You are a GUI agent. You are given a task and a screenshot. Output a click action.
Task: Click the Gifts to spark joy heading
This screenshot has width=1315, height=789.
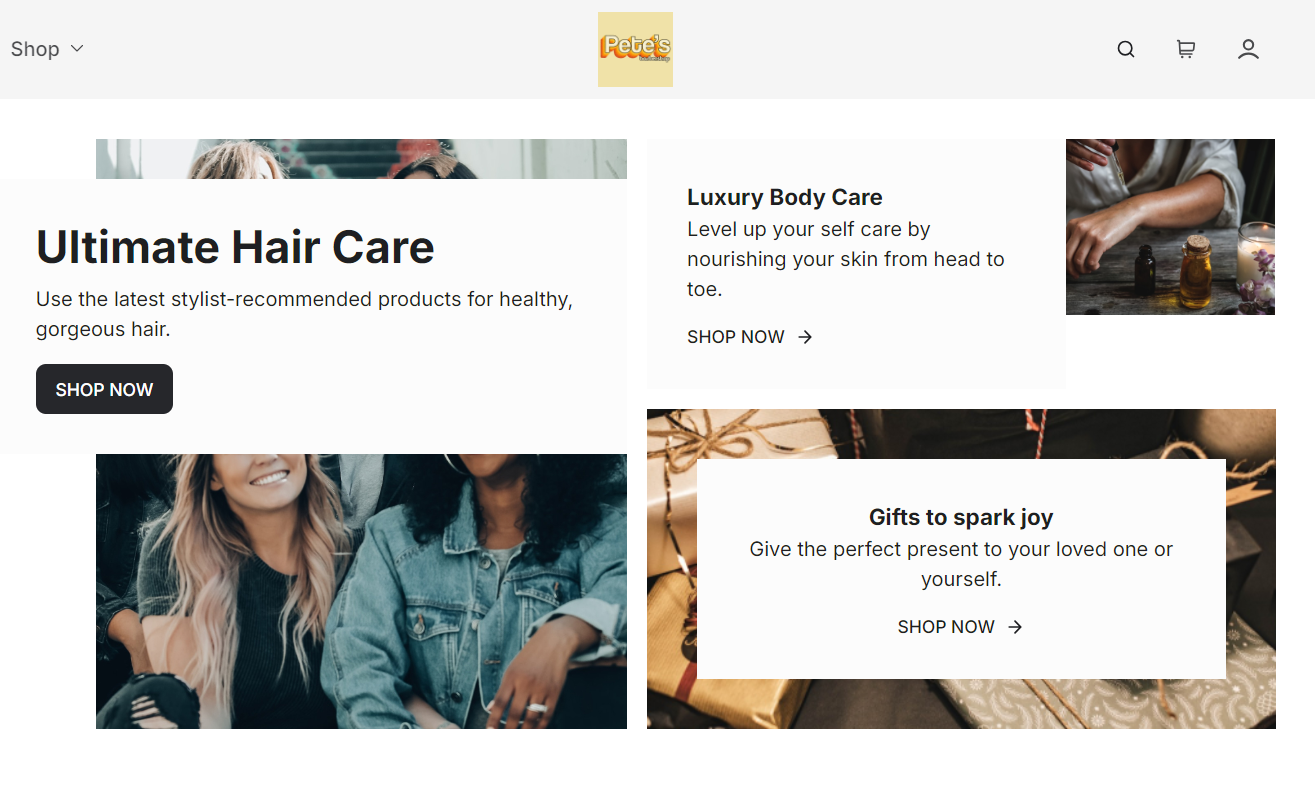pos(961,517)
